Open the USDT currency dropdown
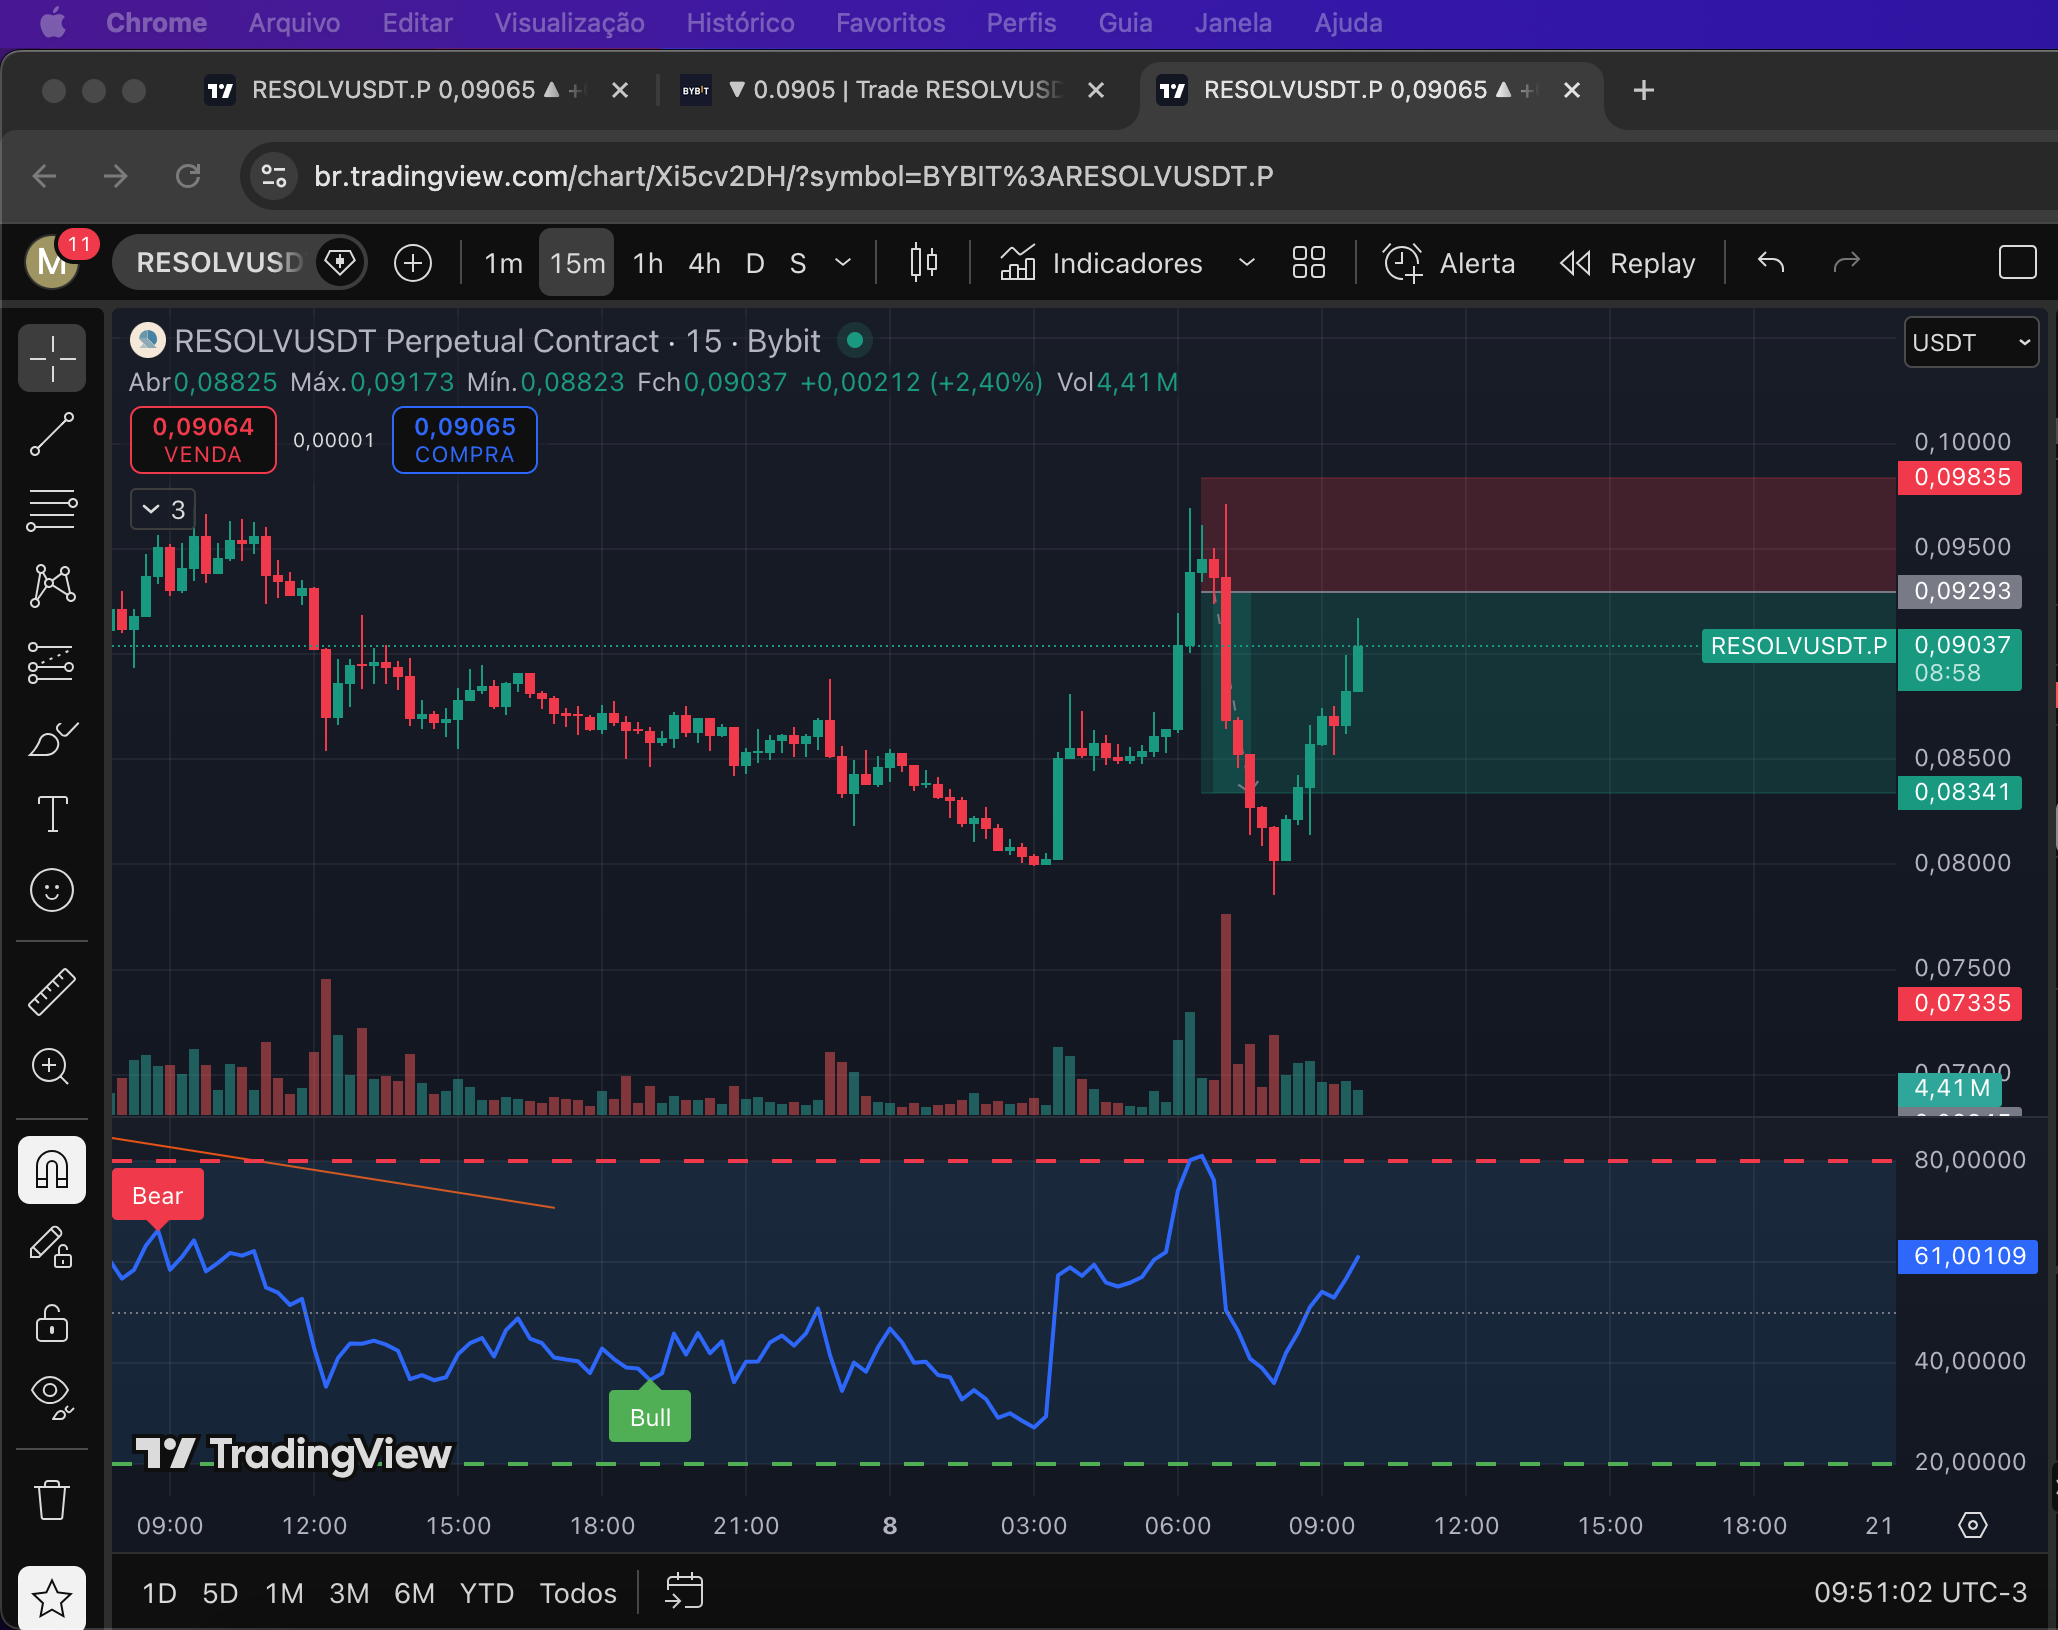2058x1630 pixels. 1970,342
